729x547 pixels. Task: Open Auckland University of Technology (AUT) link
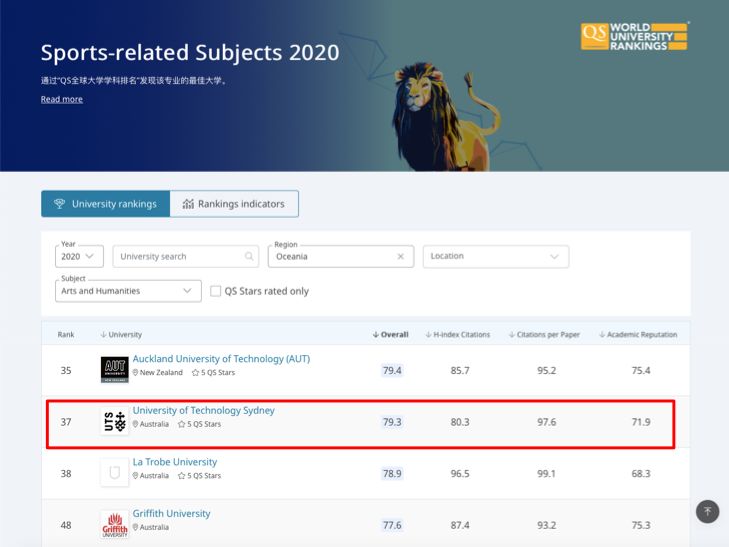click(x=221, y=359)
